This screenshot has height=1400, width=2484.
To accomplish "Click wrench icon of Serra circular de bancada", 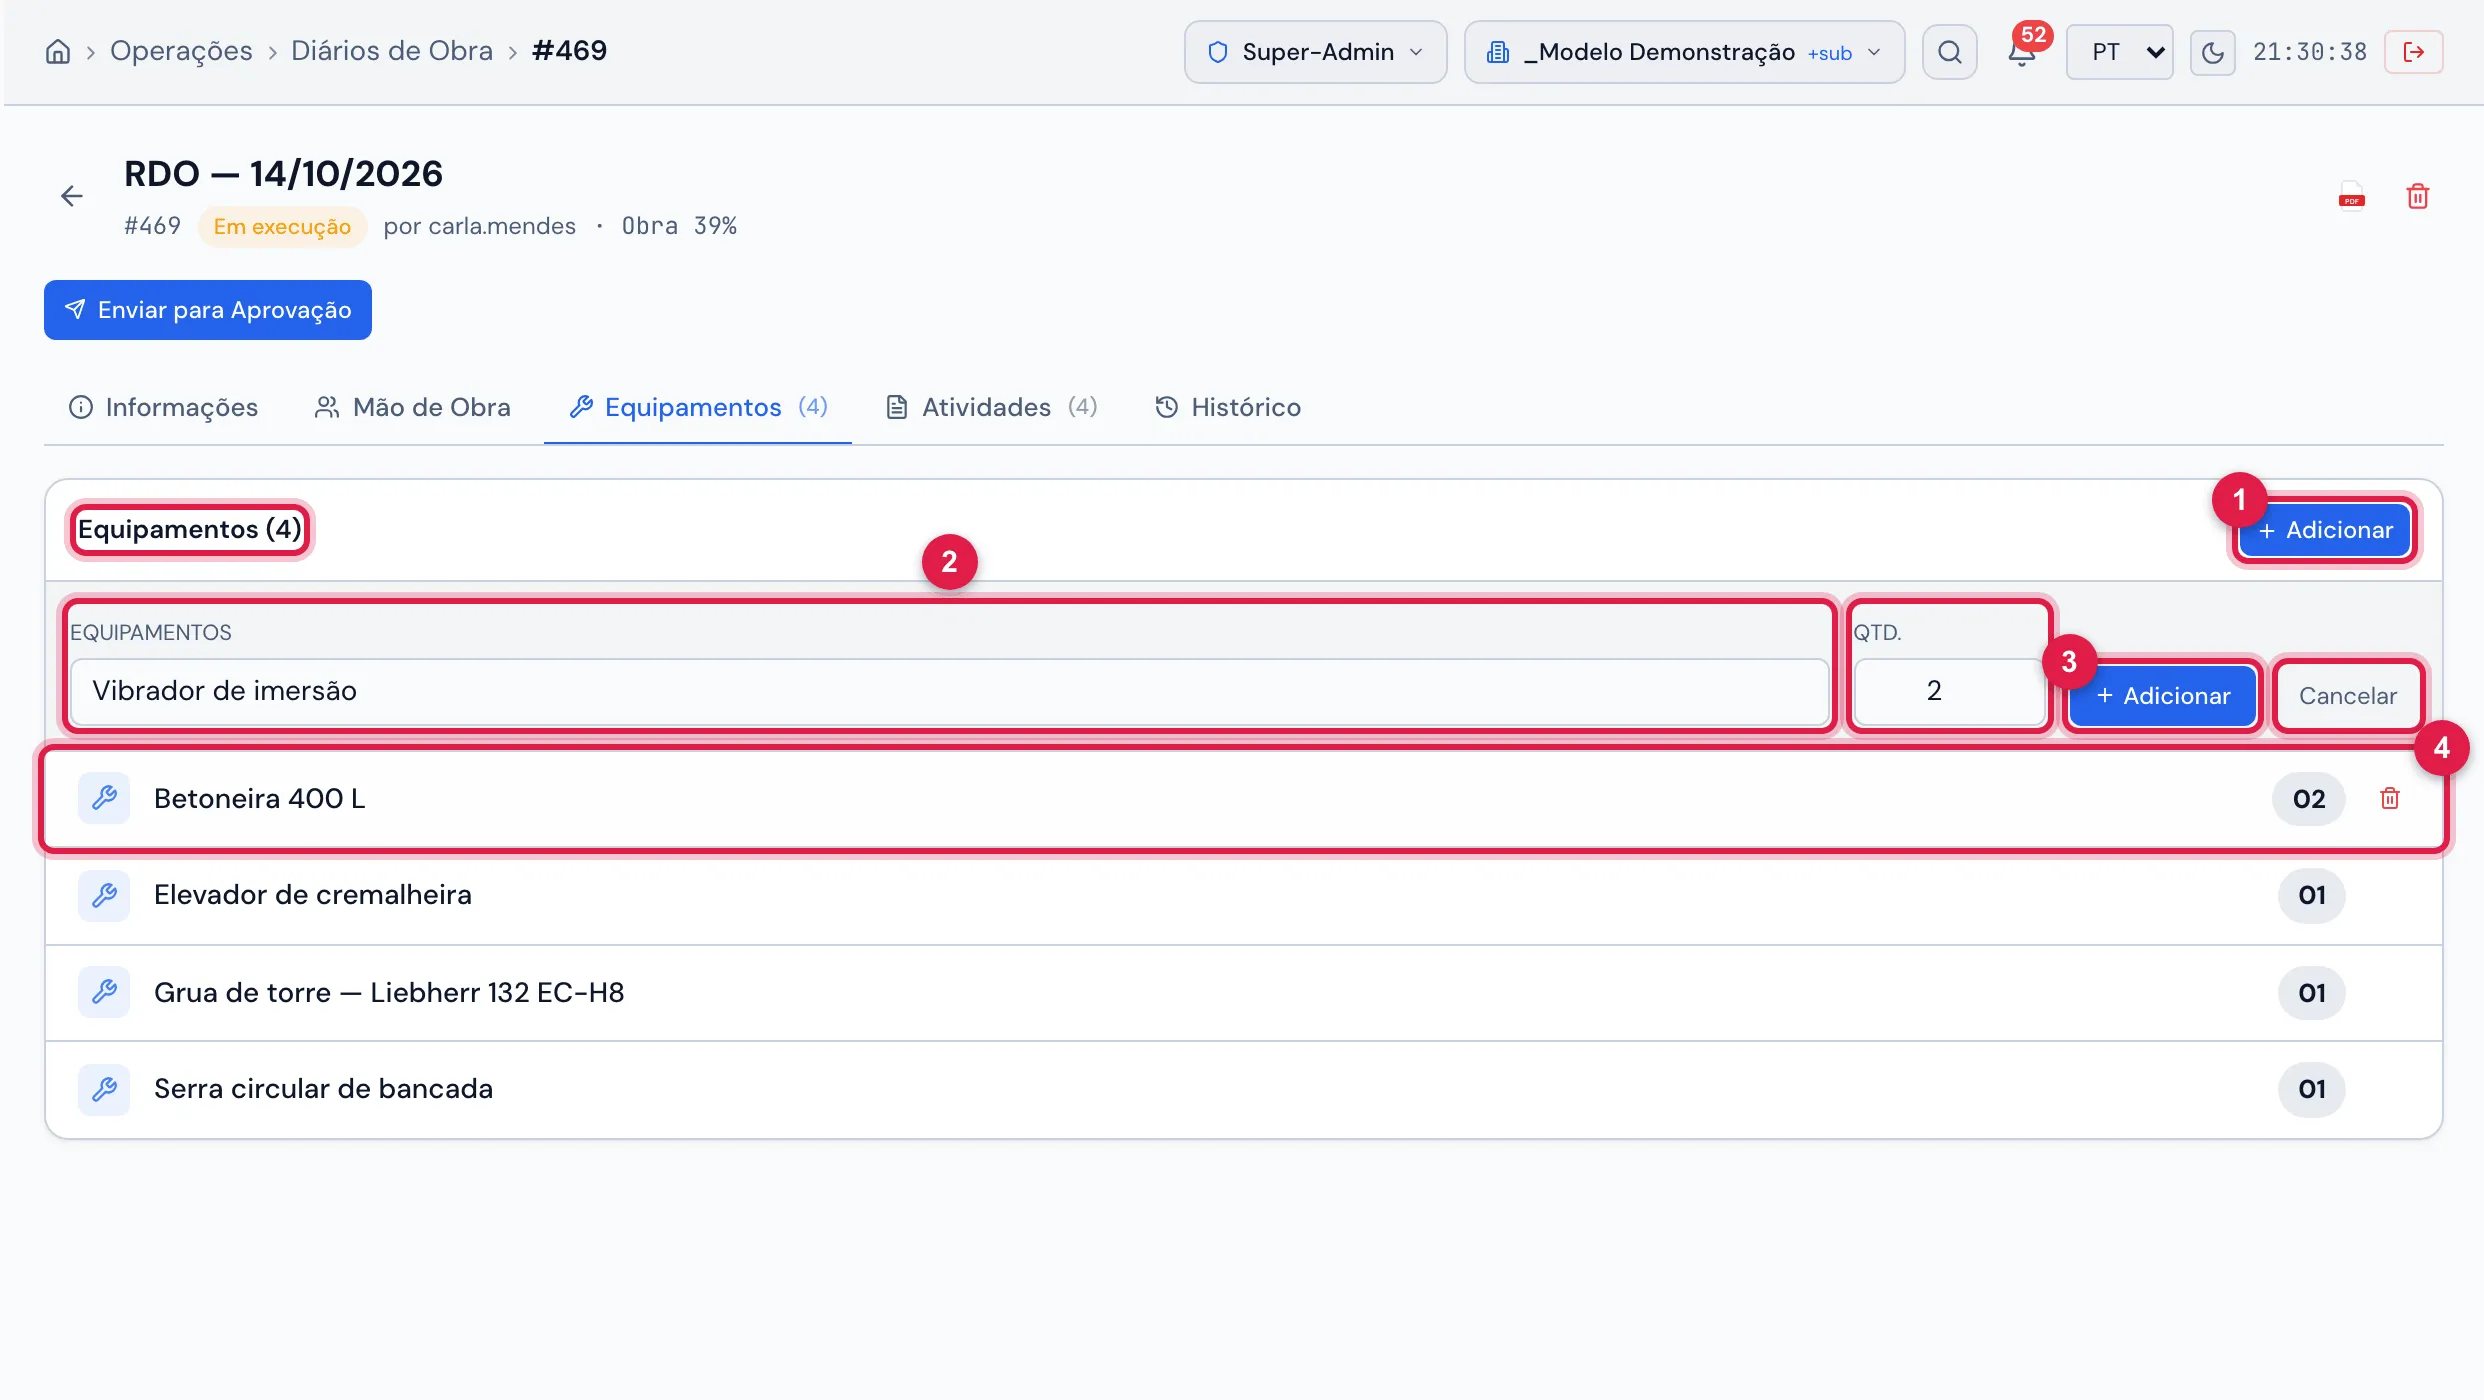I will point(104,1089).
